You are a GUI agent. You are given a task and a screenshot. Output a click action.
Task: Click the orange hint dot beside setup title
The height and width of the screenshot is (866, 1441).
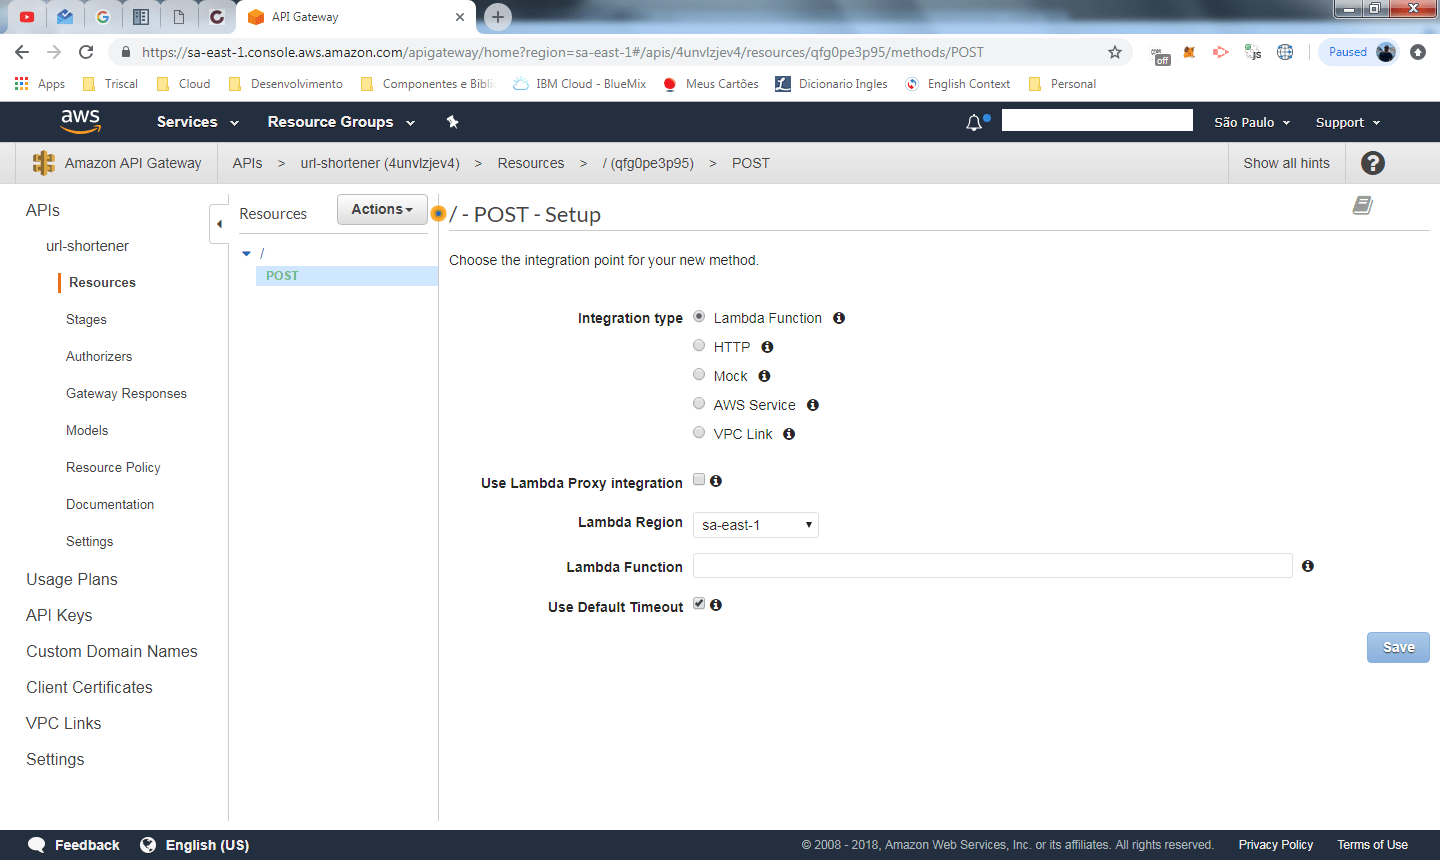coord(438,214)
